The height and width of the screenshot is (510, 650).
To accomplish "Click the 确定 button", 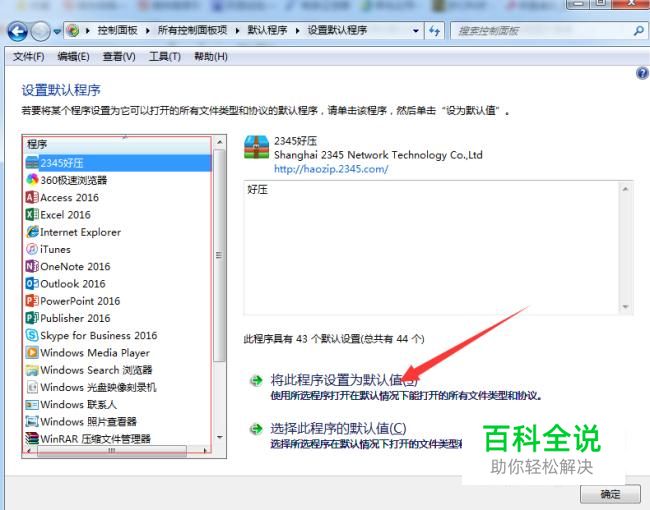I will coord(610,494).
